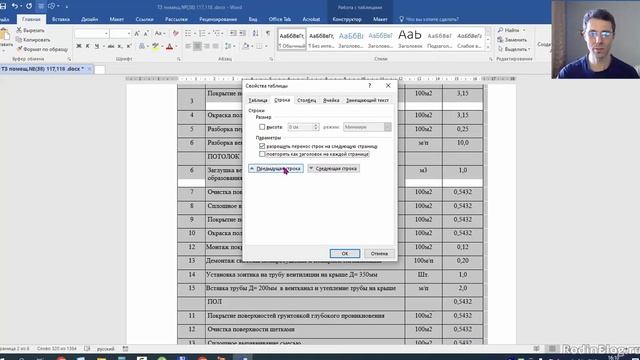Center the paragraph text
Screen dimensions: 640x360
[197, 46]
